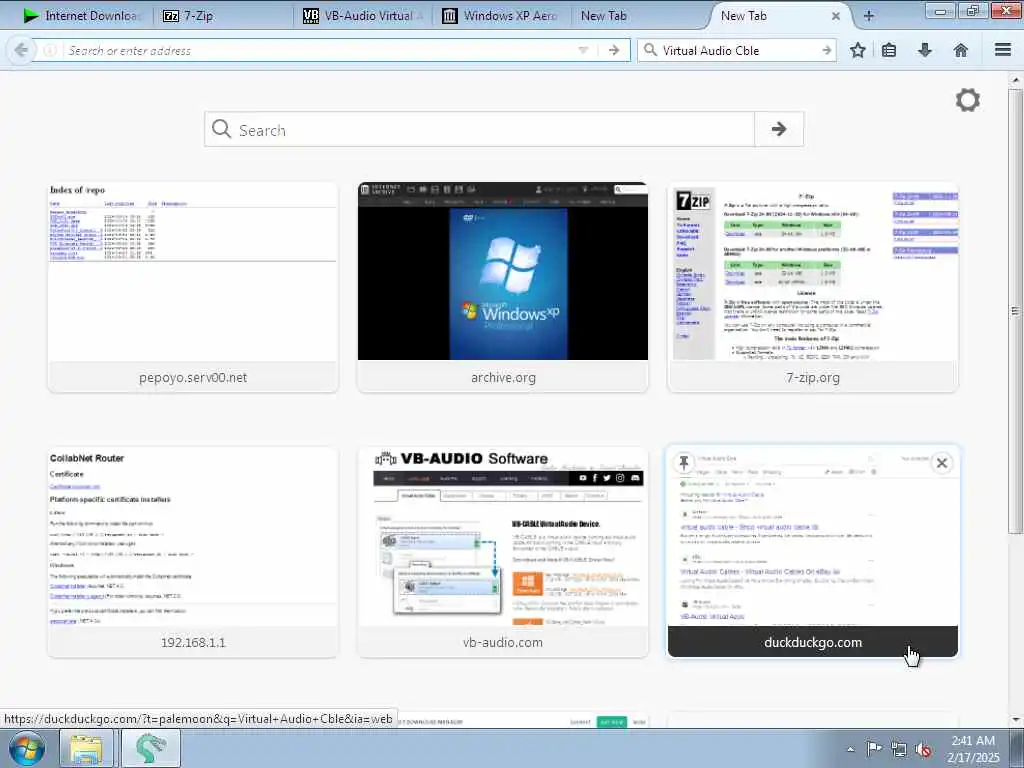This screenshot has height=768, width=1024.
Task: Open the archive.org tile
Action: coord(503,287)
